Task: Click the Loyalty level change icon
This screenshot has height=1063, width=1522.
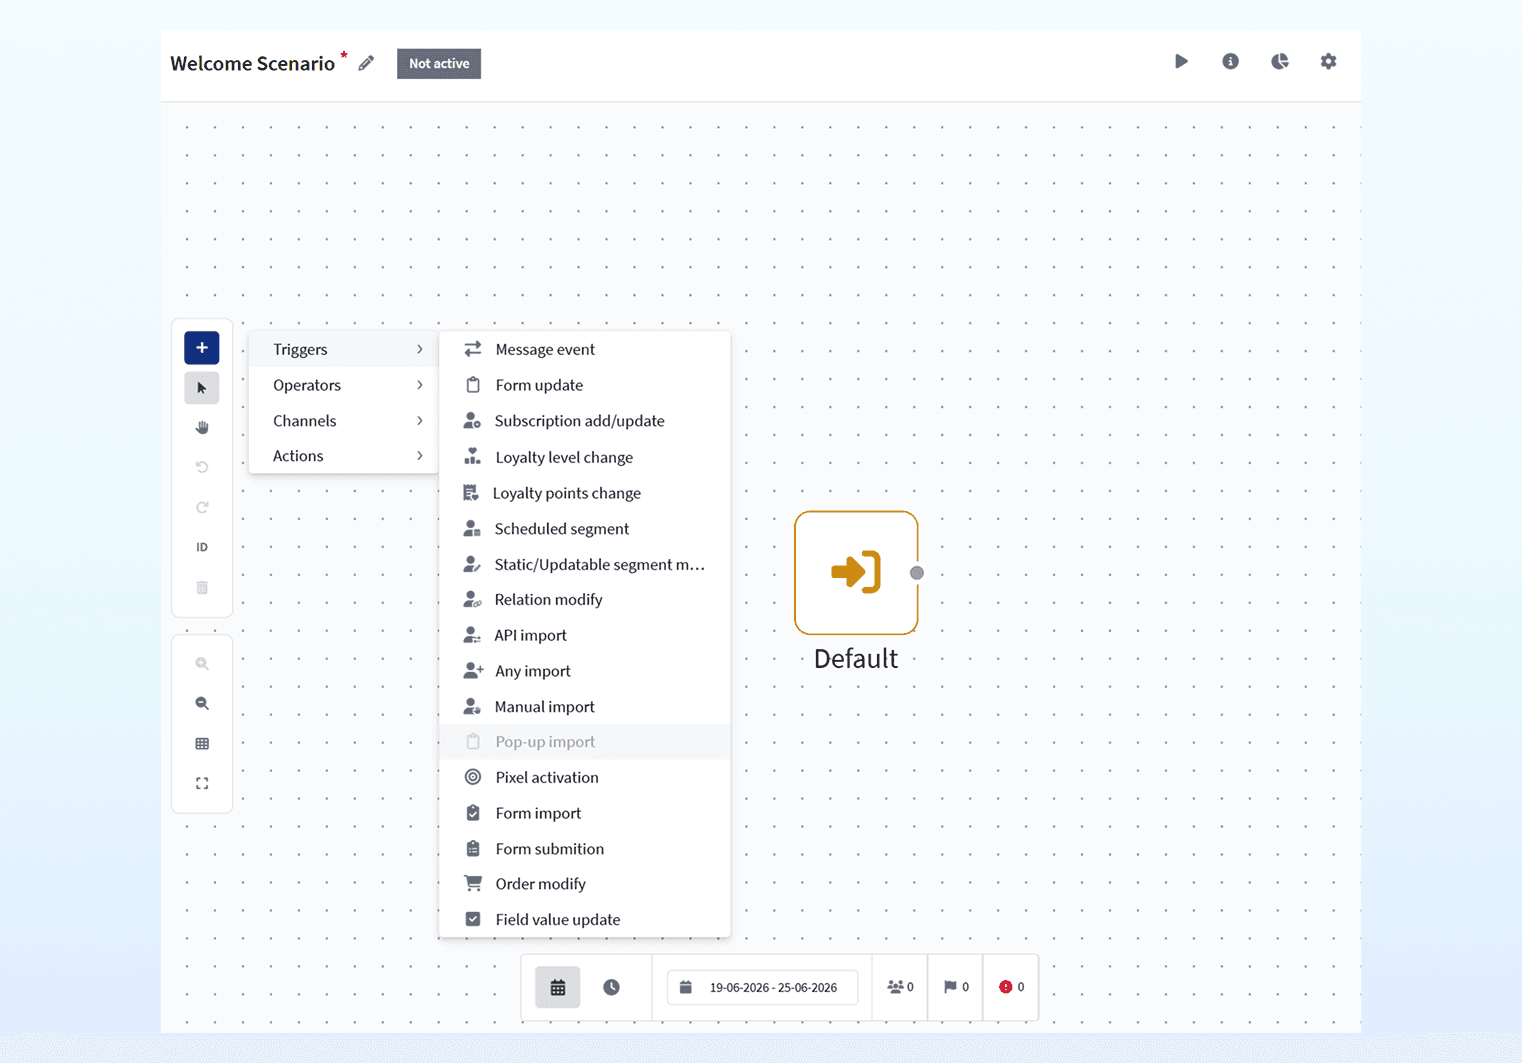Action: point(472,456)
